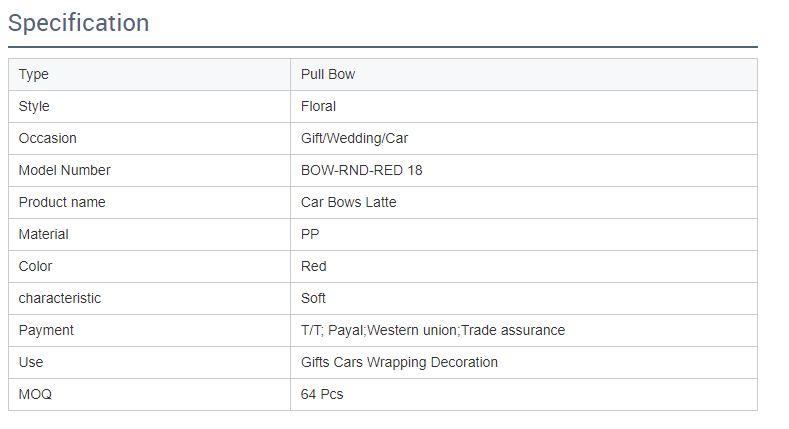This screenshot has width=789, height=429.
Task: Click the Model Number label
Action: pos(65,170)
